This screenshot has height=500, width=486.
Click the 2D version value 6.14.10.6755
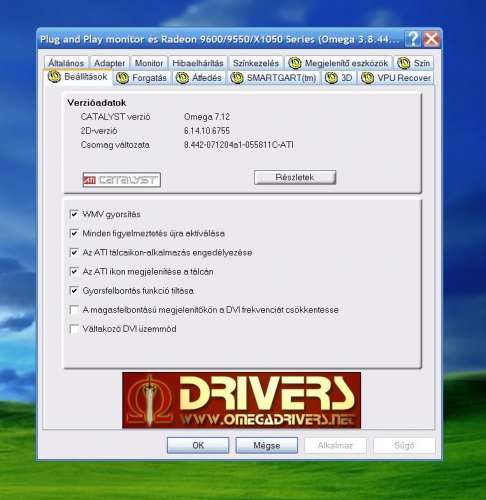click(x=207, y=131)
